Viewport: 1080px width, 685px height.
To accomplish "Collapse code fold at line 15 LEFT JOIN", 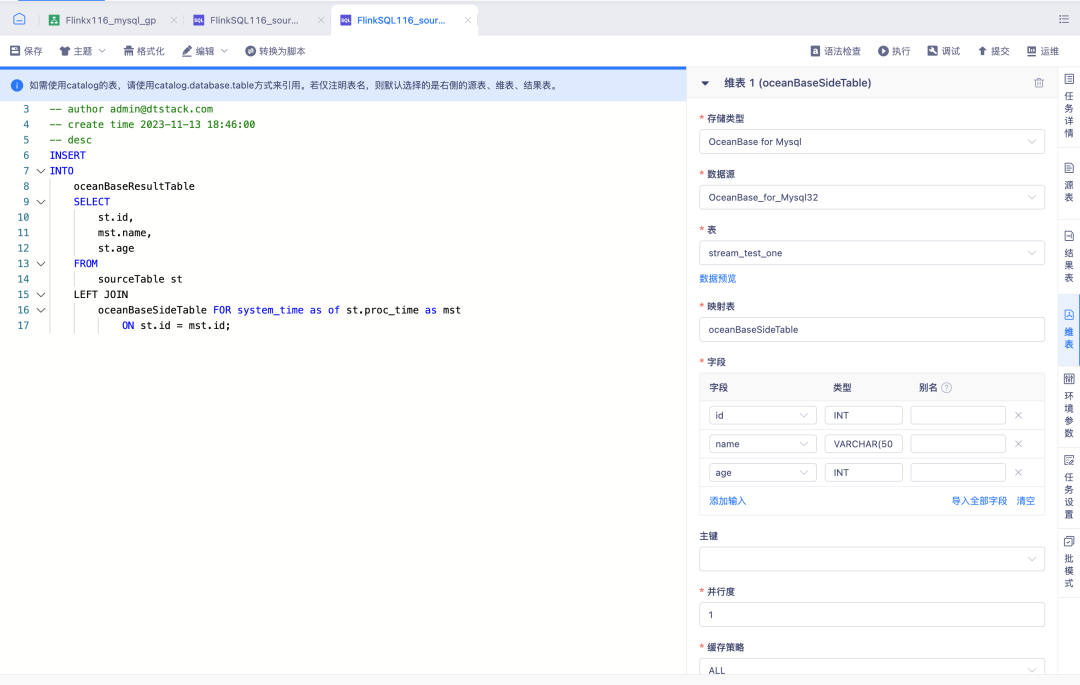I will pyautogui.click(x=41, y=295).
